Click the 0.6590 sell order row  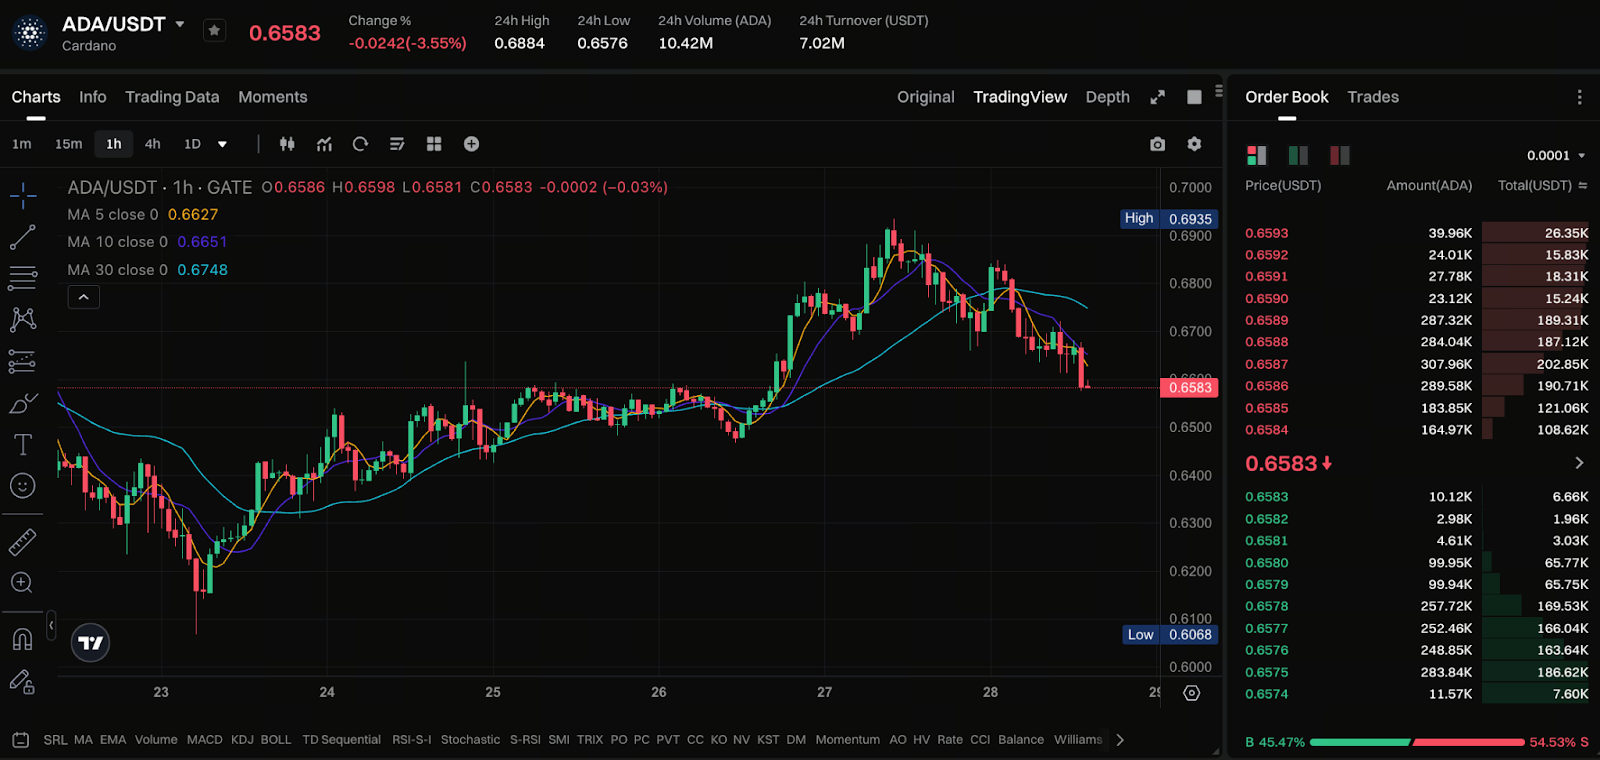pos(1415,298)
